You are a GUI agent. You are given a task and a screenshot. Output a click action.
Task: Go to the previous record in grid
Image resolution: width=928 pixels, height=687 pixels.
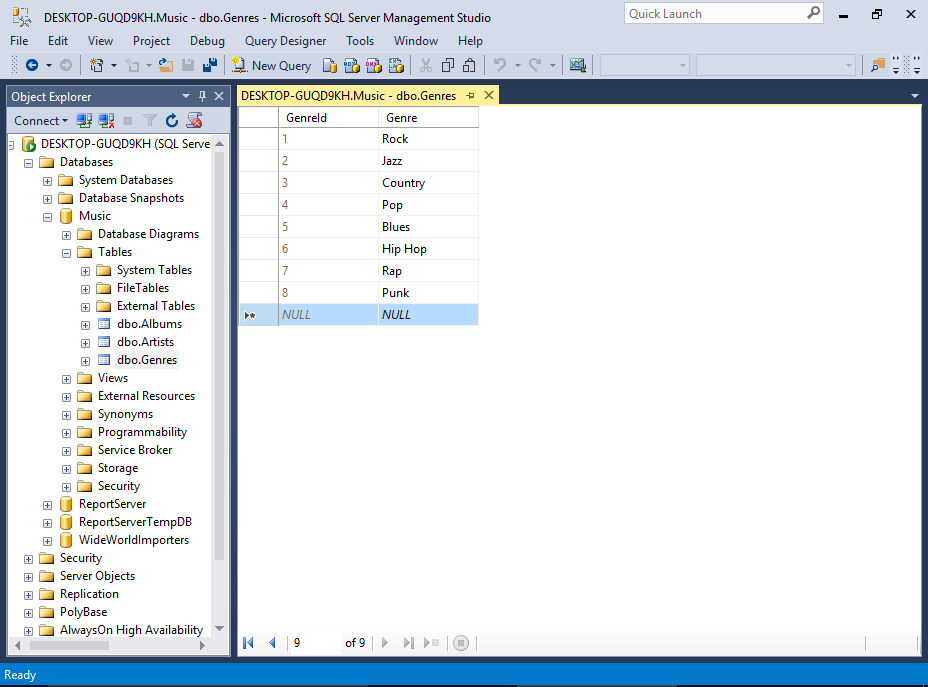click(x=272, y=643)
